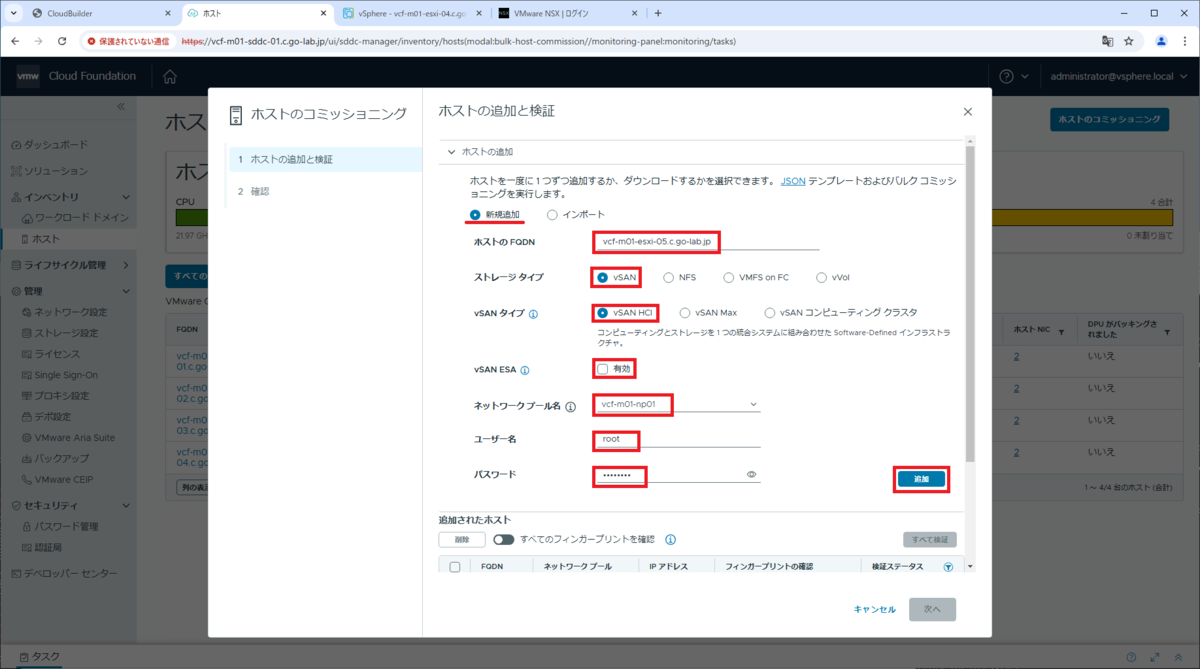The height and width of the screenshot is (669, 1200).
Task: Reload the page
Action: tap(62, 41)
